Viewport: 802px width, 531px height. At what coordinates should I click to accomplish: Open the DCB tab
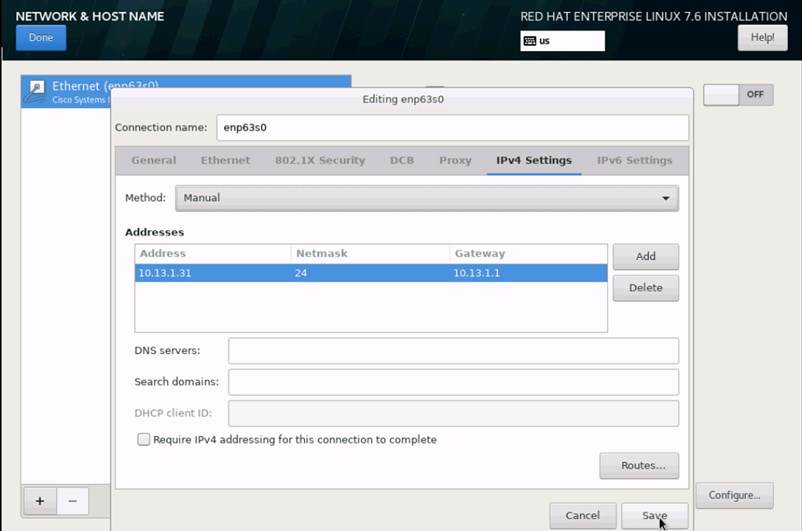402,160
